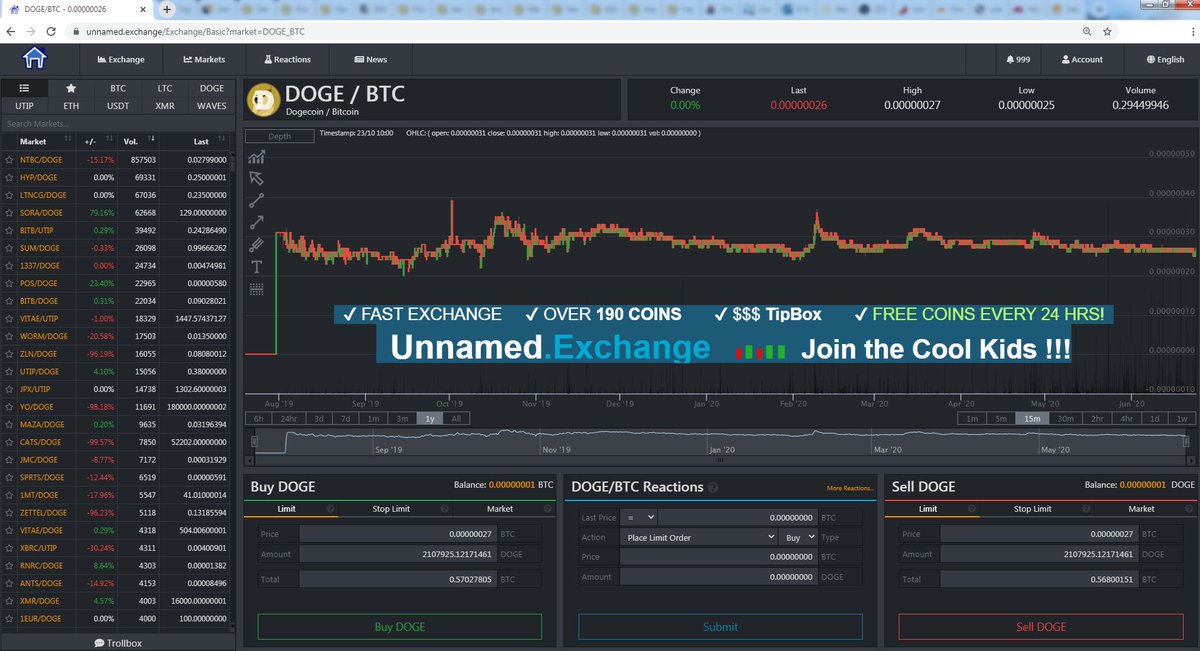
Task: Sort market list by +/- column
Action: pyautogui.click(x=97, y=141)
